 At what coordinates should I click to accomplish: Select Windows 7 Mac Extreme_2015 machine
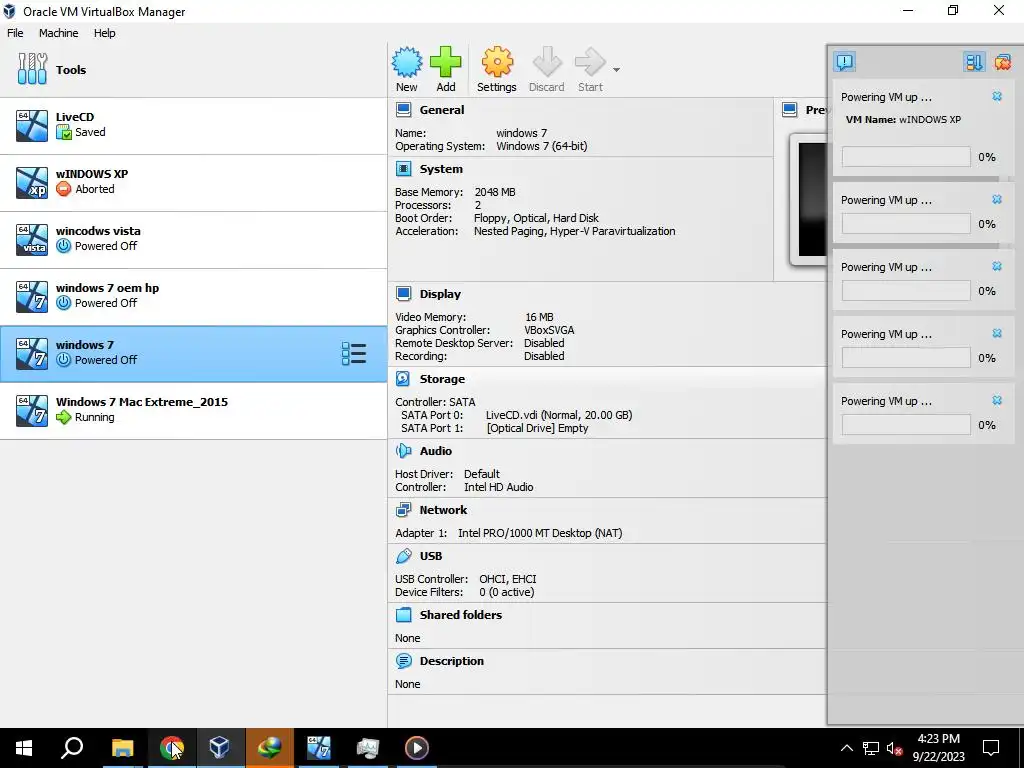coord(193,410)
